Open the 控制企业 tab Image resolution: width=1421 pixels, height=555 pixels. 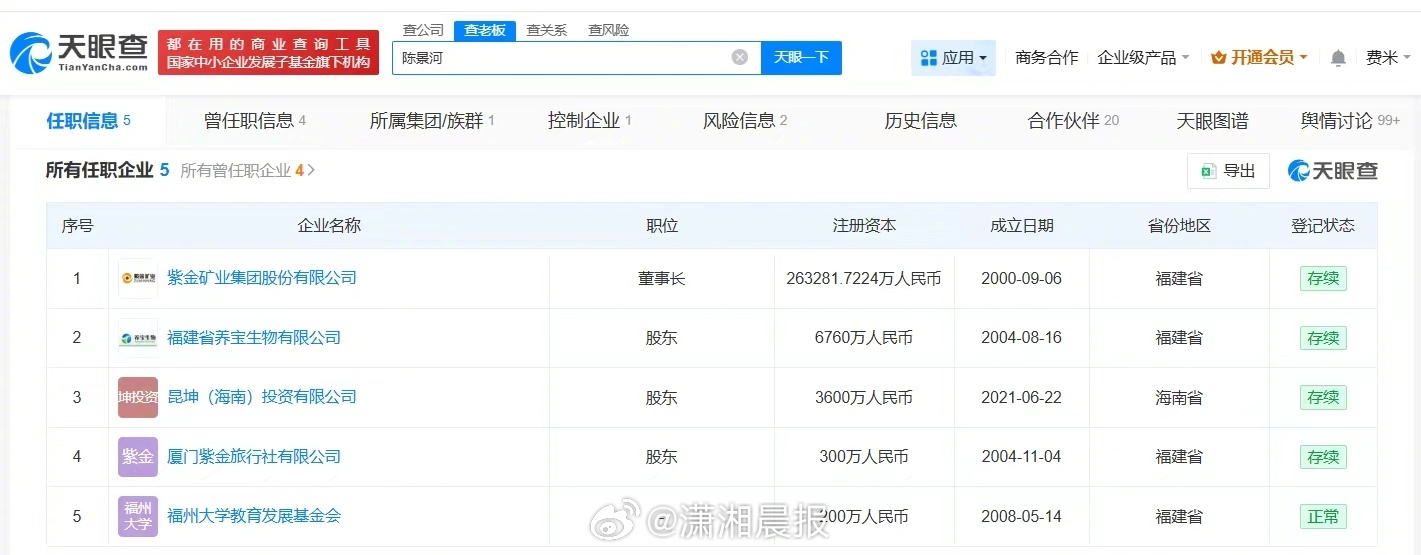(x=590, y=121)
